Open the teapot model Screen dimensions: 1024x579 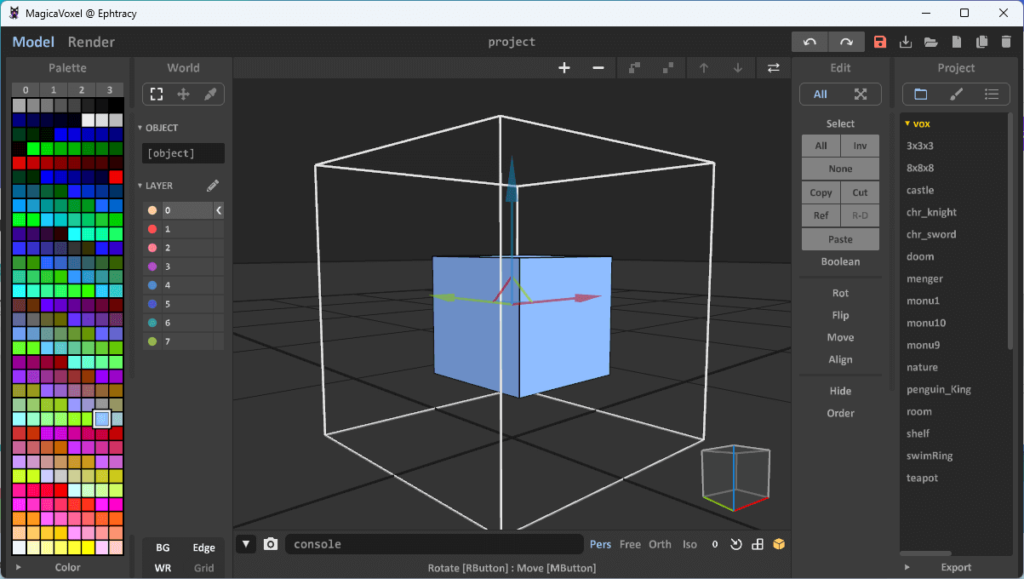click(922, 478)
